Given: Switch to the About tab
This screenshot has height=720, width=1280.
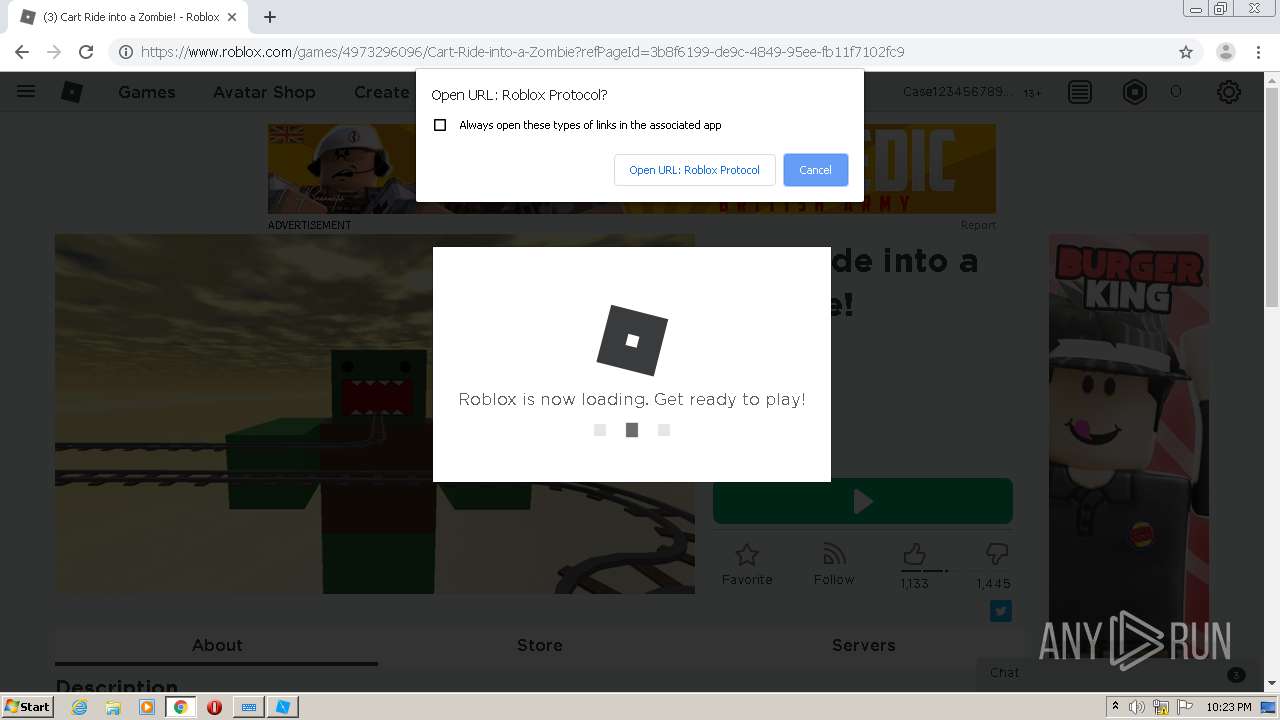Looking at the screenshot, I should (217, 645).
